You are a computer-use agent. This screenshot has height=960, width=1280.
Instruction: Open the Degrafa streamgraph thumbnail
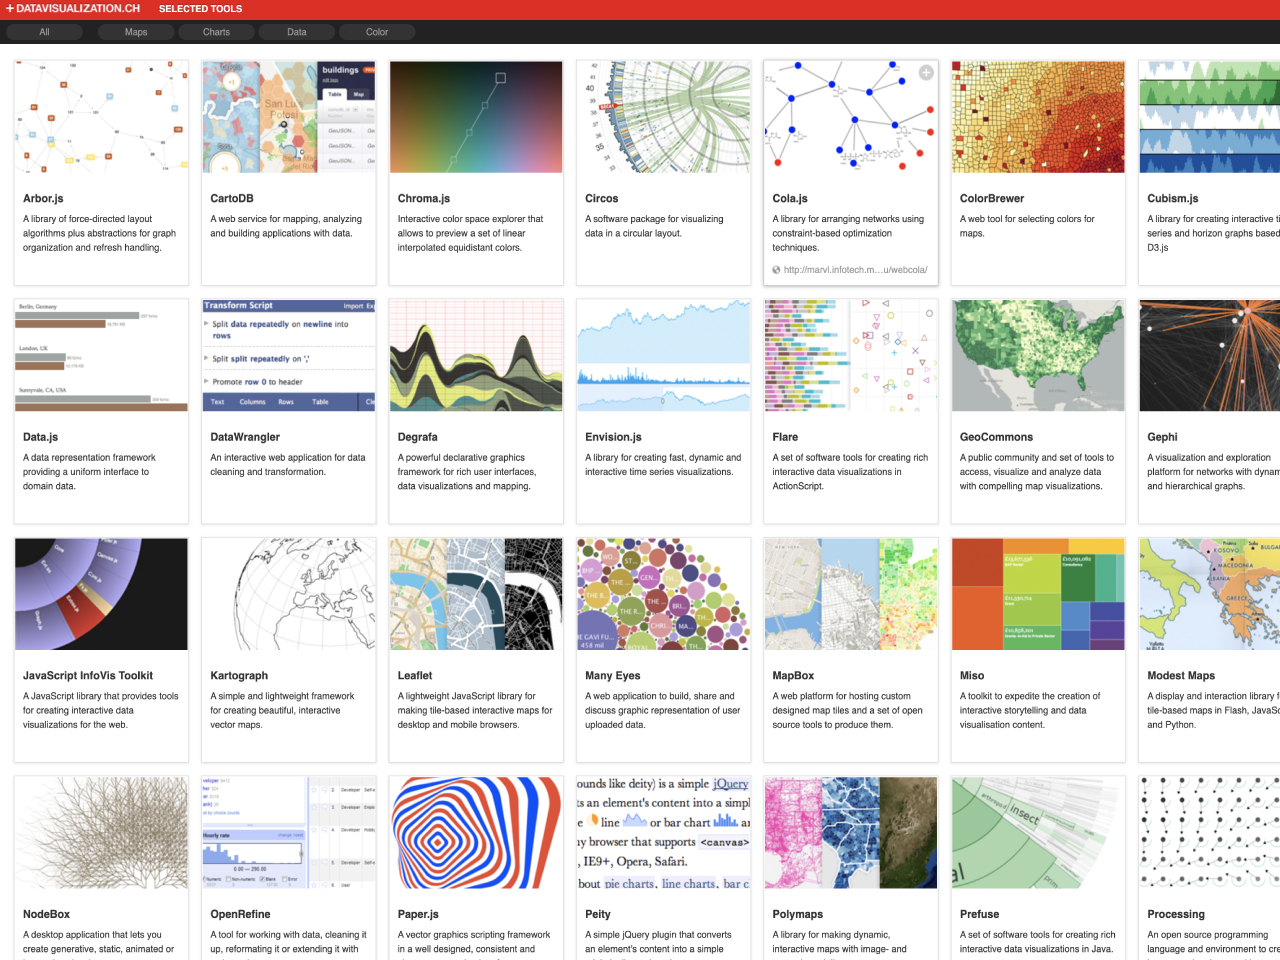click(476, 356)
